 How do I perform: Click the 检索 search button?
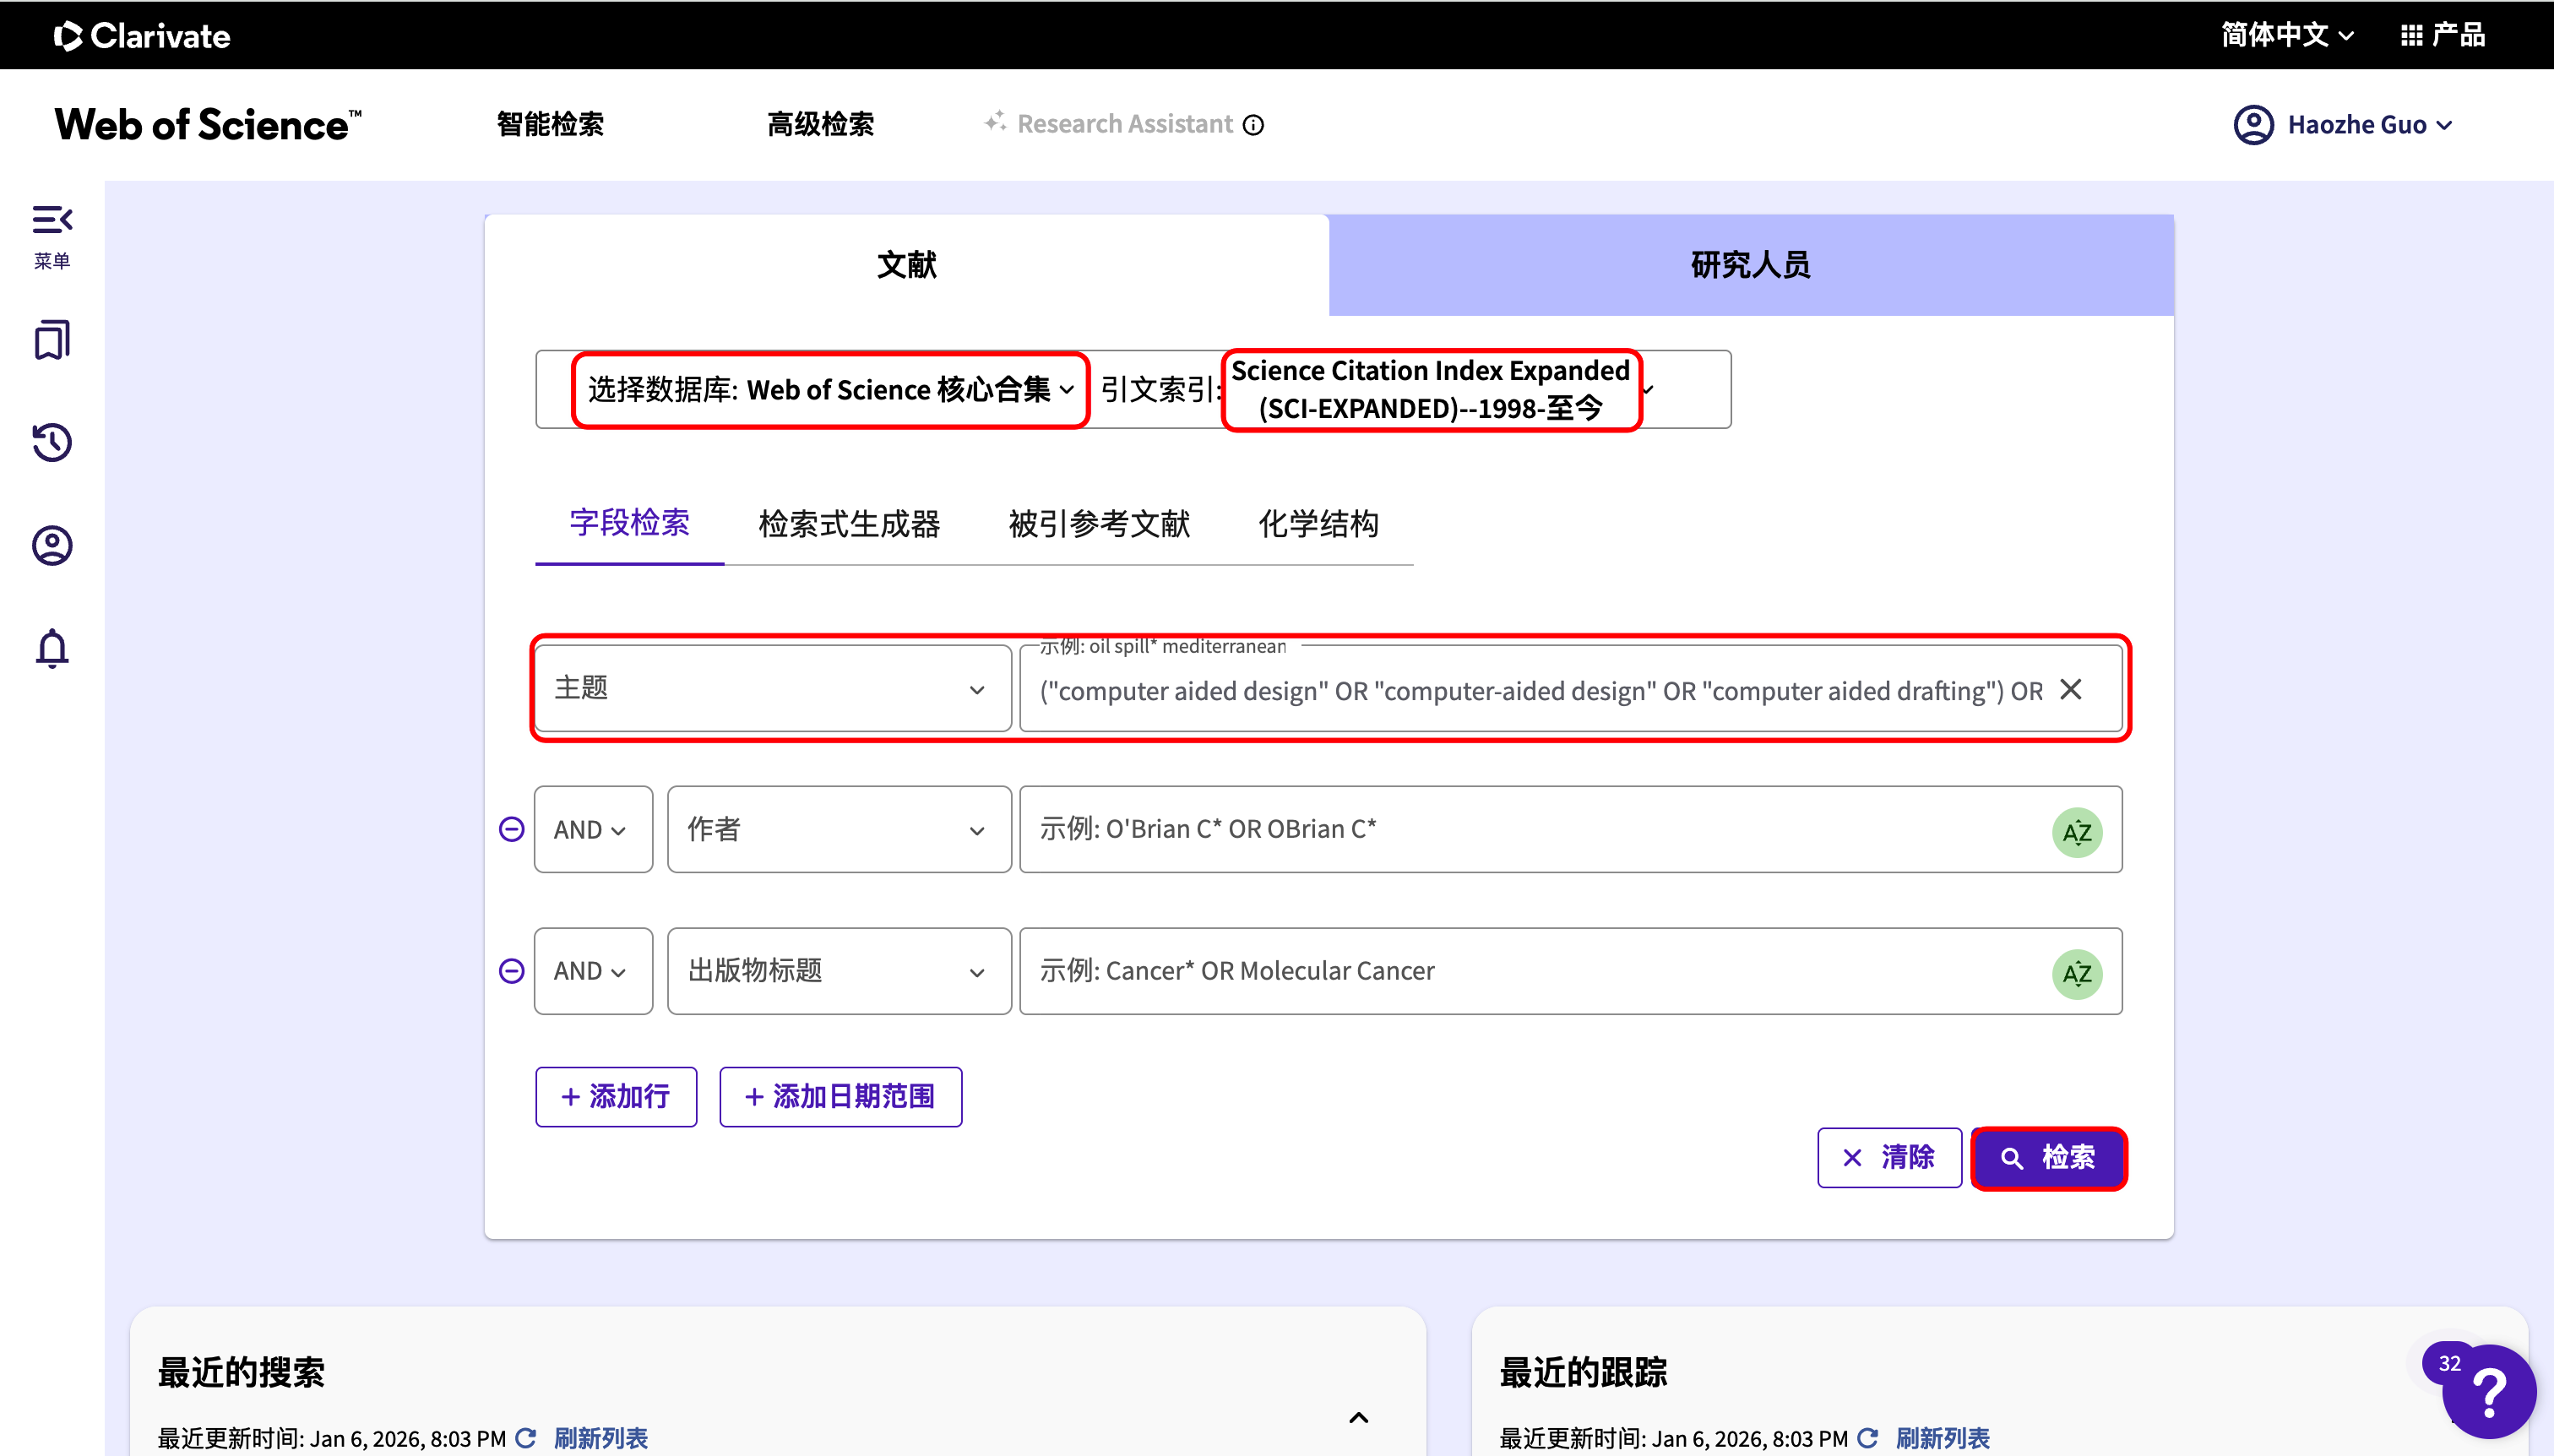point(2048,1158)
